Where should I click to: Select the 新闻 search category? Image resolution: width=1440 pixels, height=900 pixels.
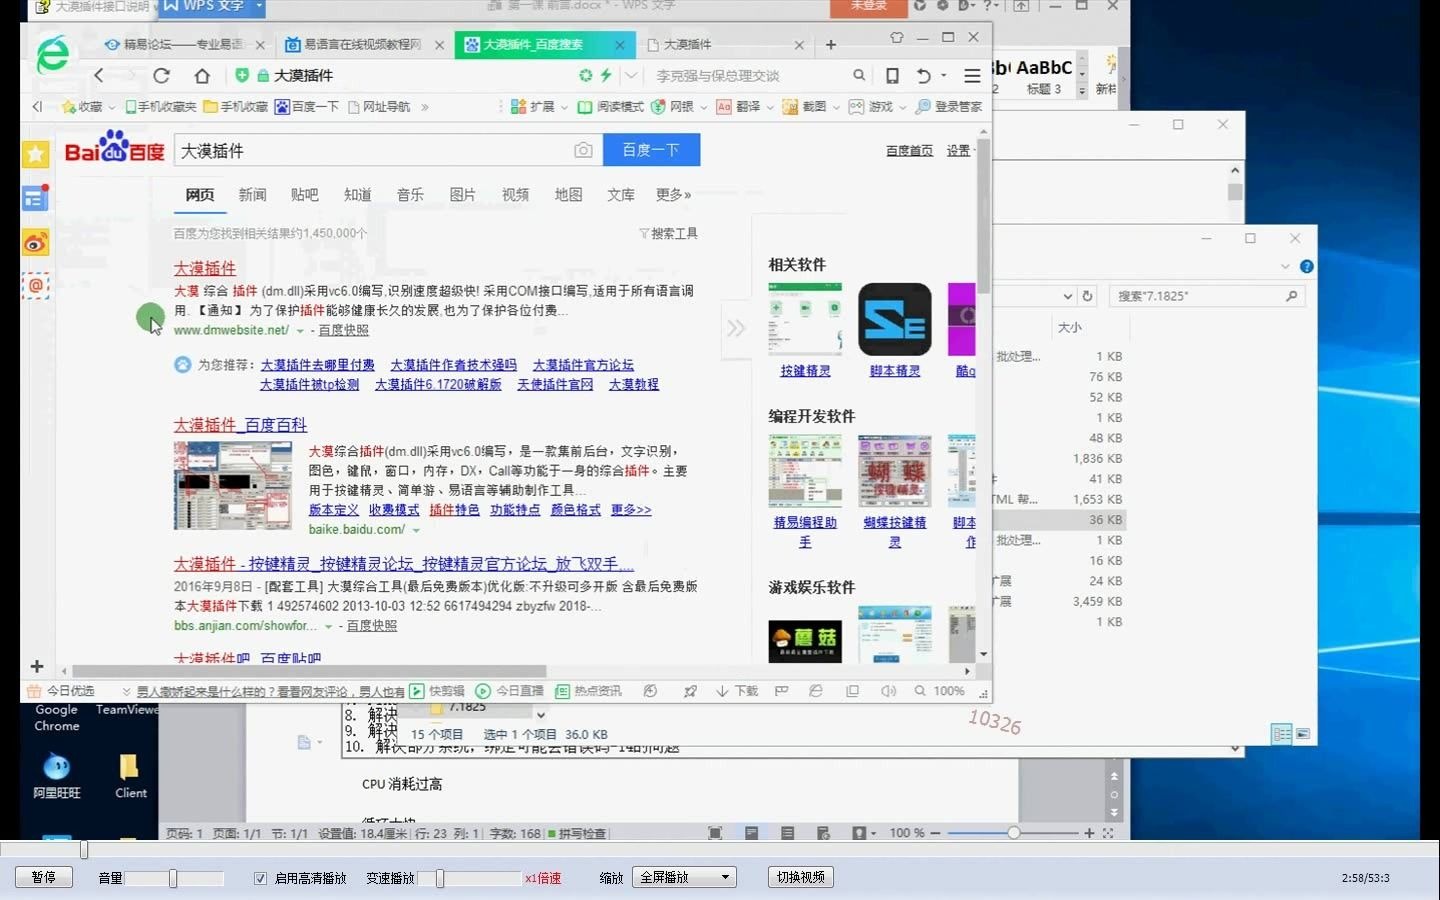click(x=252, y=195)
